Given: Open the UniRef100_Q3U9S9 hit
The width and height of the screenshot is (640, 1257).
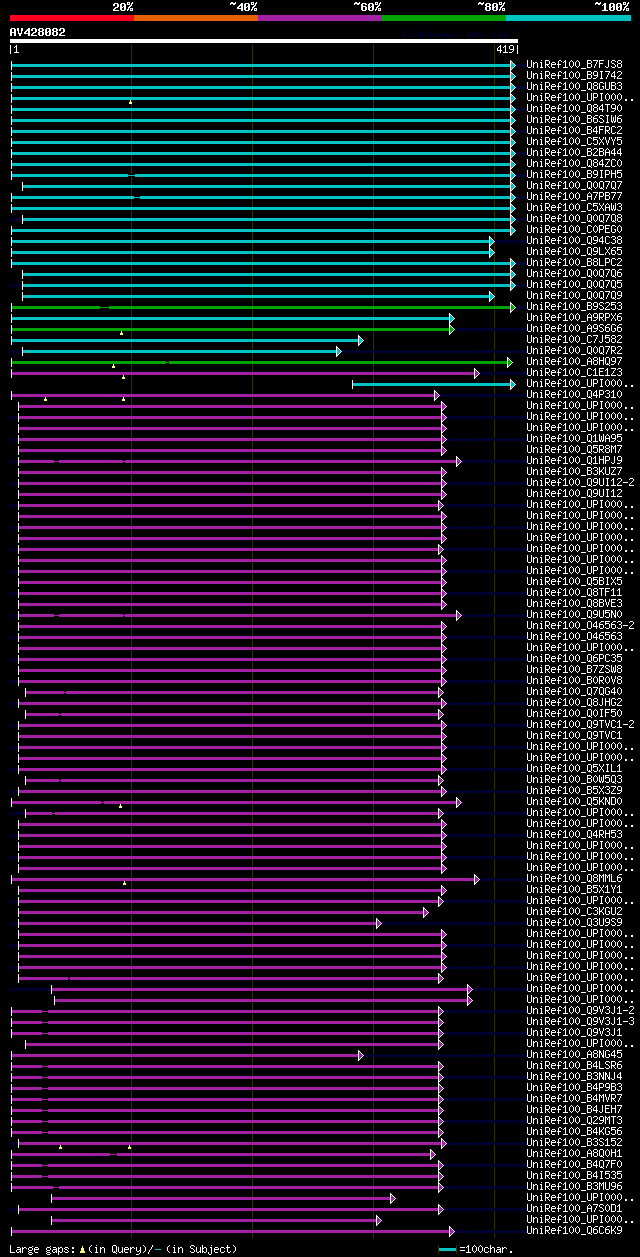Looking at the screenshot, I should coord(574,922).
